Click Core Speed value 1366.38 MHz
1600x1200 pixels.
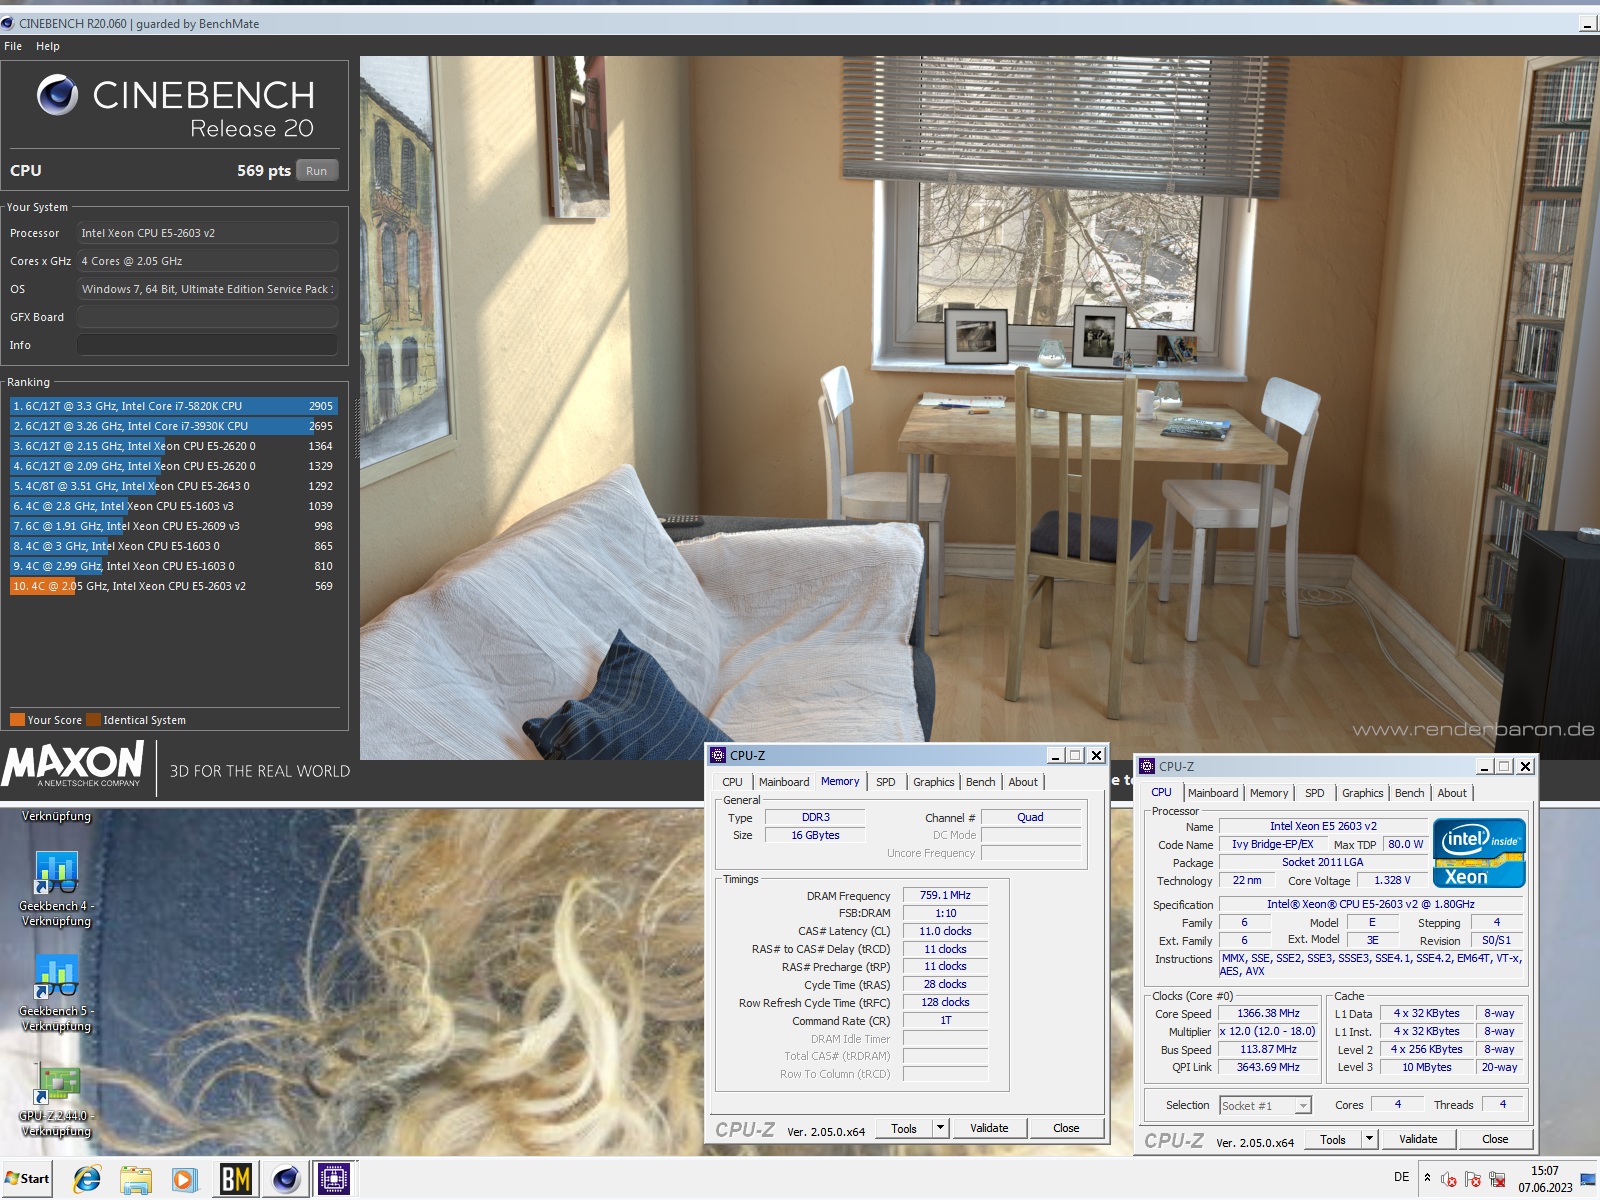pos(1268,1013)
